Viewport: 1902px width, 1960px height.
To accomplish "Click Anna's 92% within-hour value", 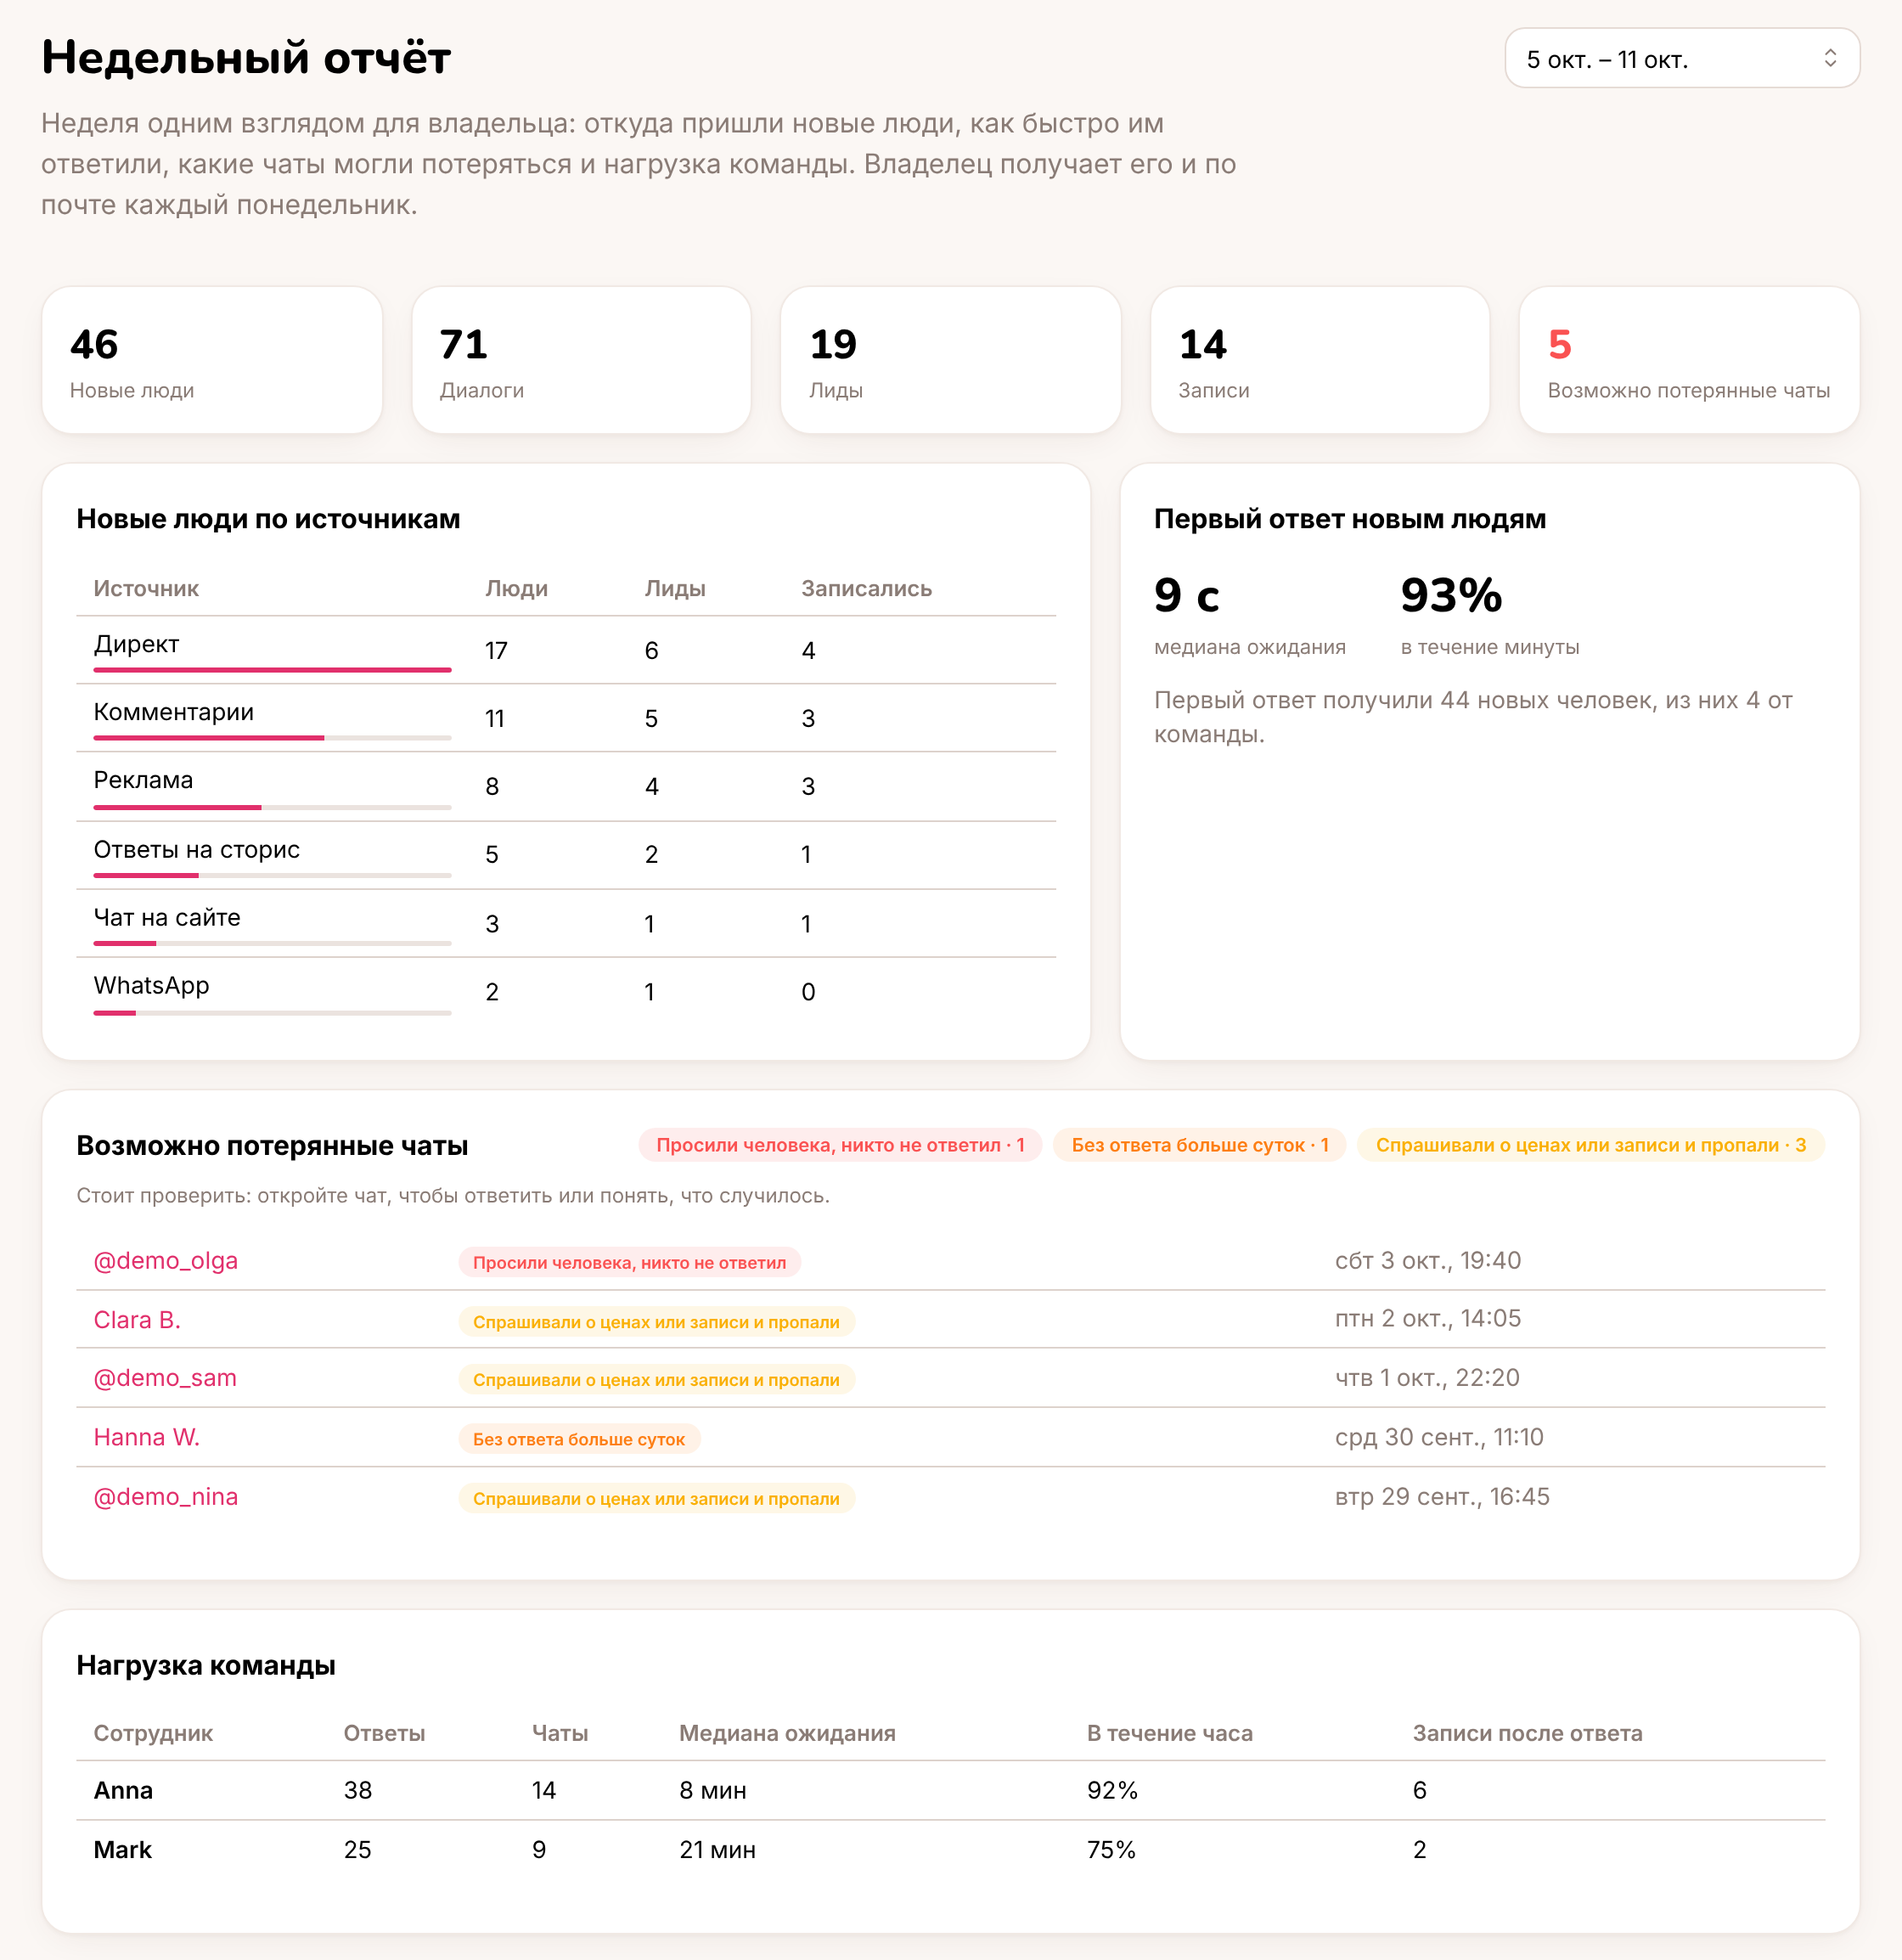I will [x=1112, y=1790].
